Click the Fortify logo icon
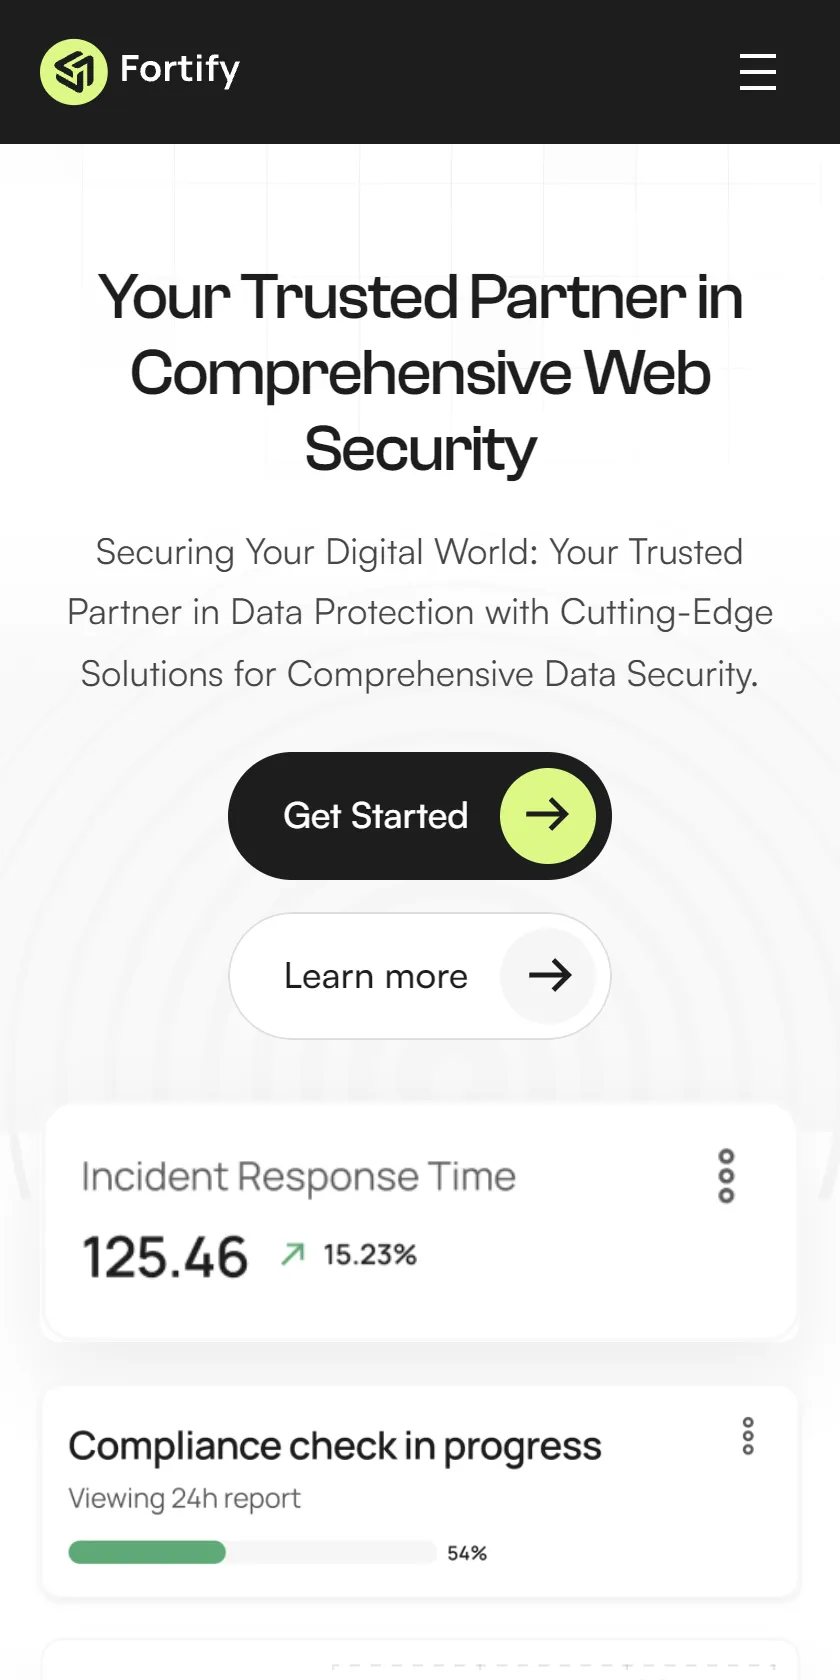840x1680 pixels. pos(73,72)
